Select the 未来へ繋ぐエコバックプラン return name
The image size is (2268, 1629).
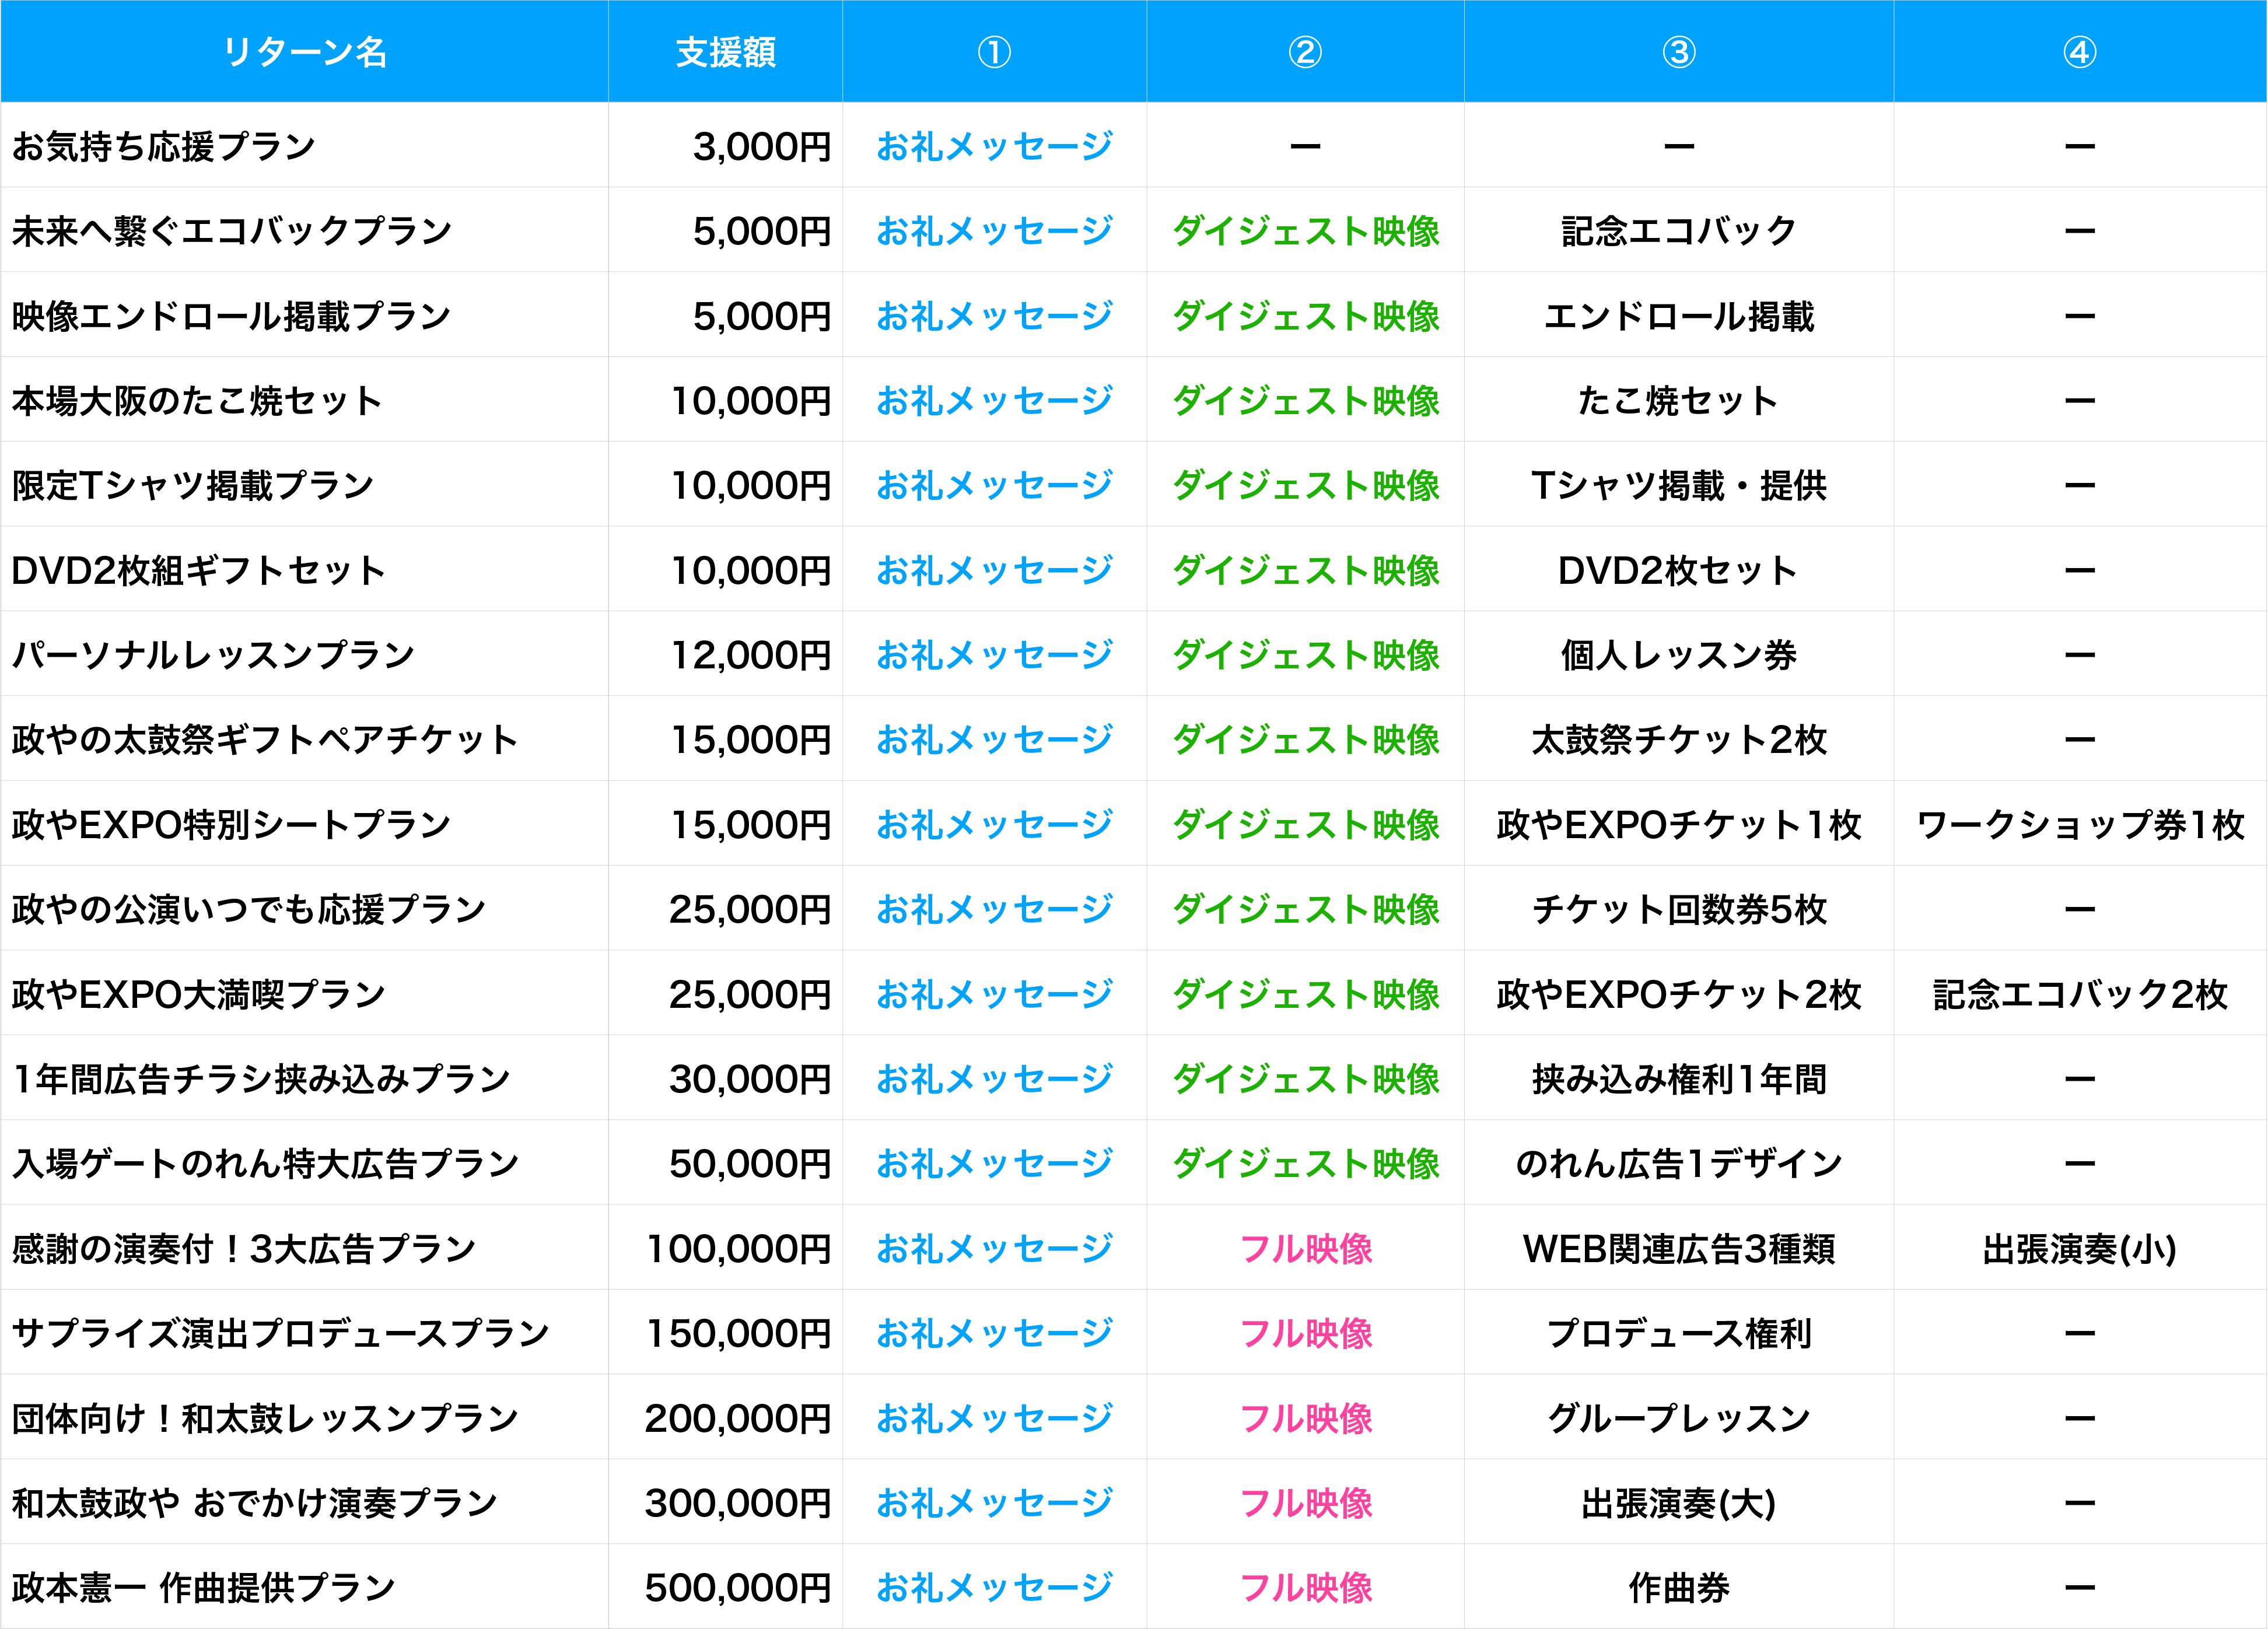[232, 232]
